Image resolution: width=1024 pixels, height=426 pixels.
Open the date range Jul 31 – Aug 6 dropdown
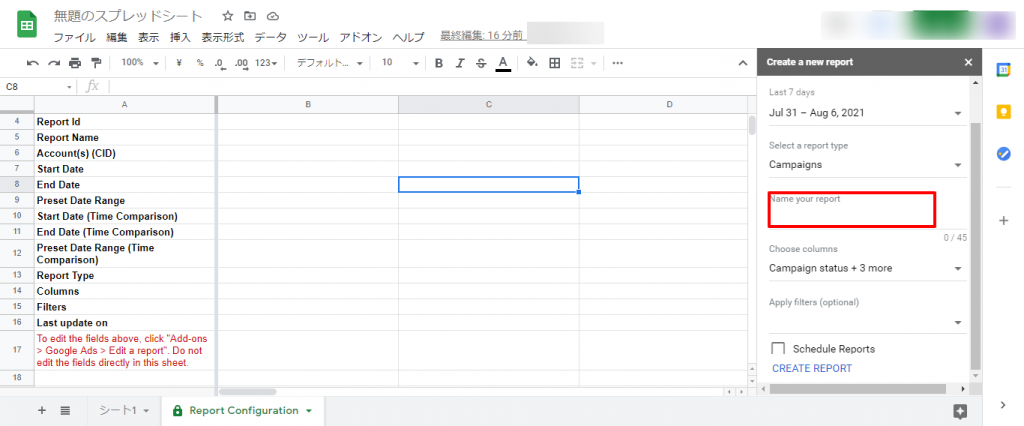coord(867,112)
